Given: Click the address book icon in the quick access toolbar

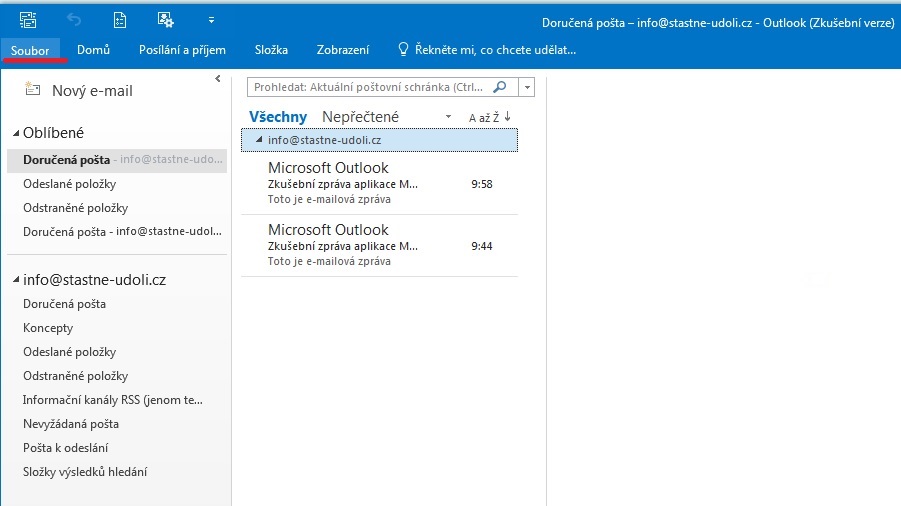Looking at the screenshot, I should pyautogui.click(x=120, y=20).
